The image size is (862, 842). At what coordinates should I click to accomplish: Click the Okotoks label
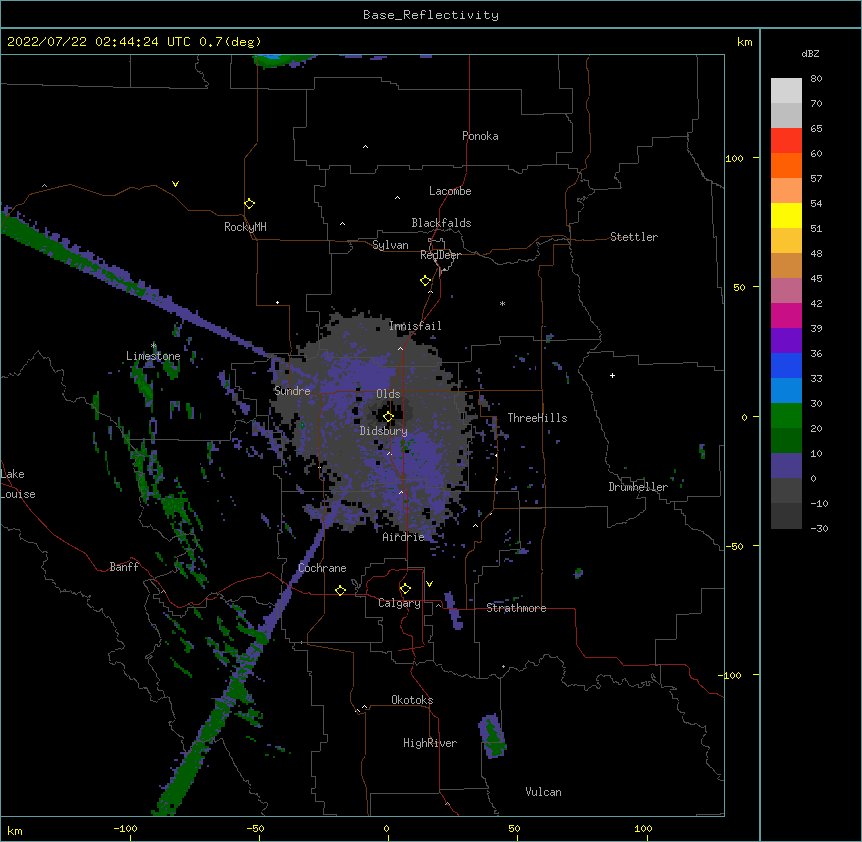click(x=412, y=700)
